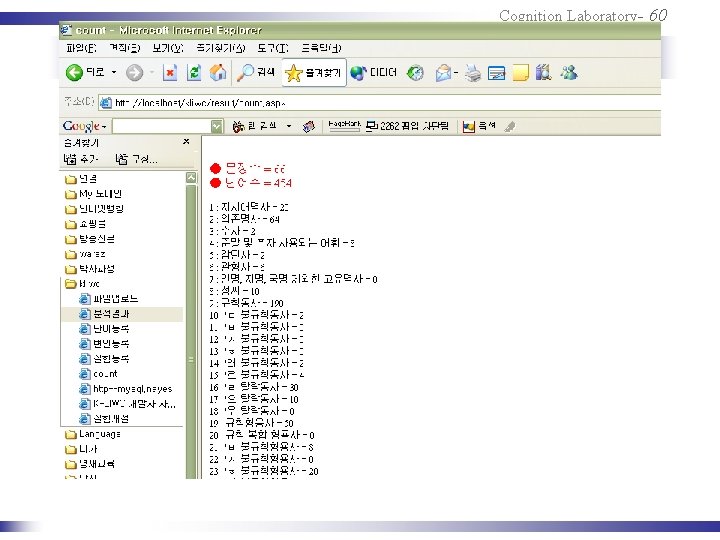Click the Mail envelope icon
The height and width of the screenshot is (540, 720).
pos(443,73)
